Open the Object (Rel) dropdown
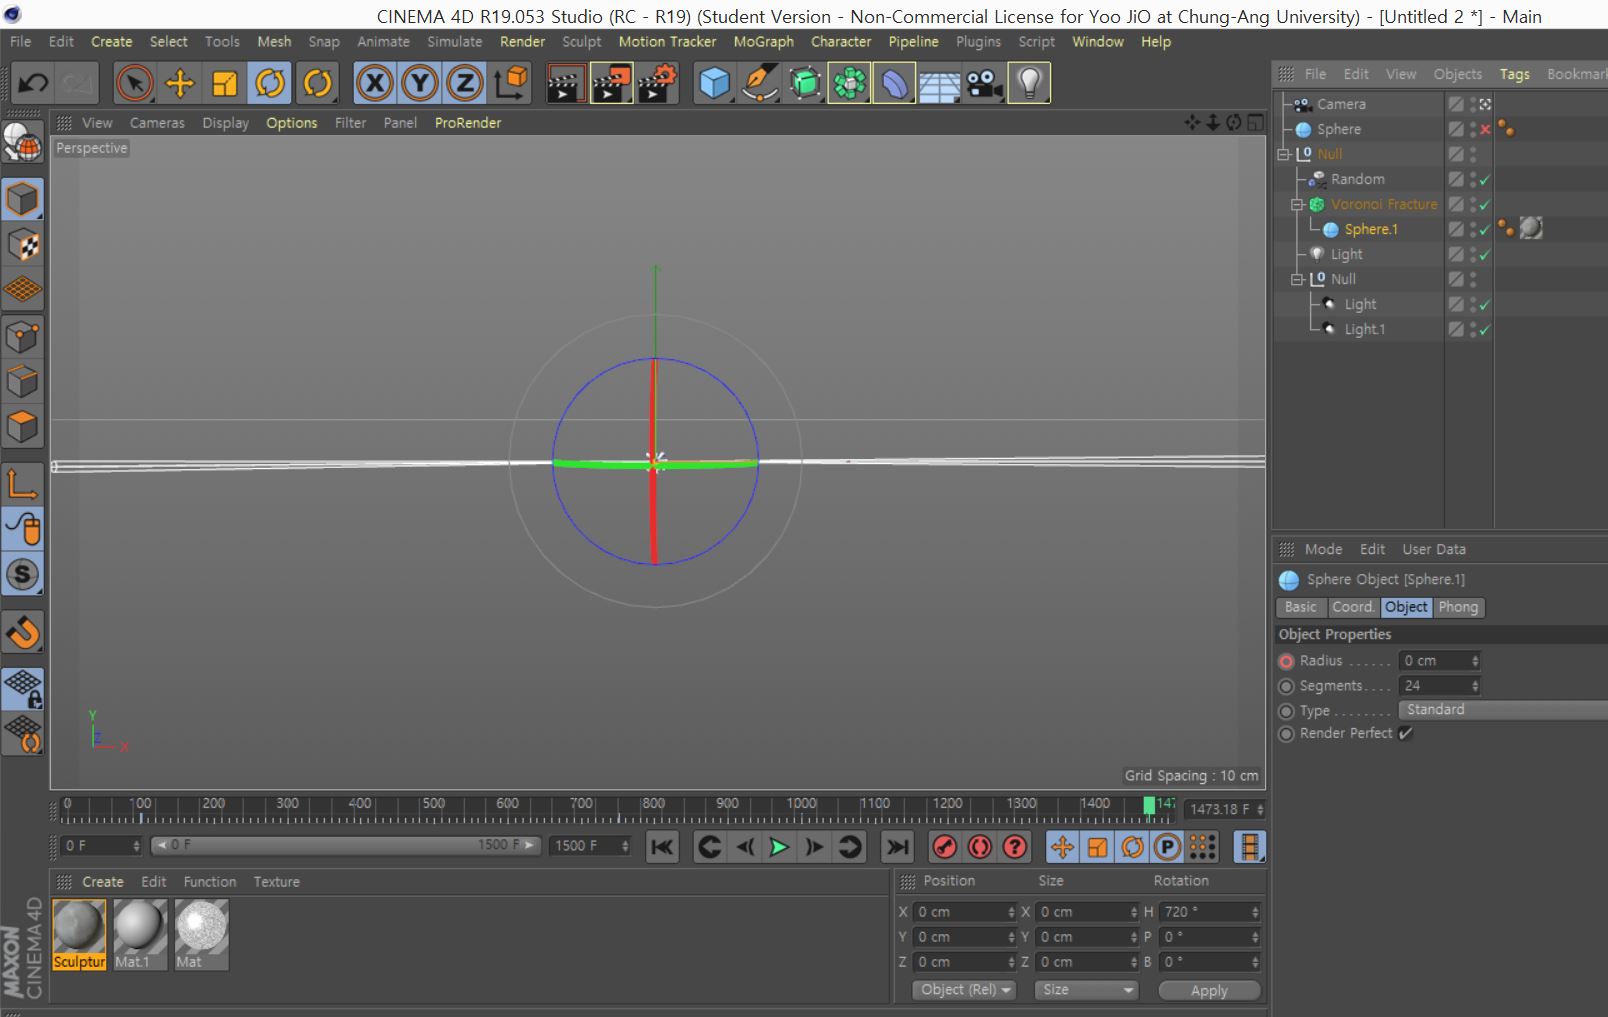1608x1017 pixels. [963, 989]
